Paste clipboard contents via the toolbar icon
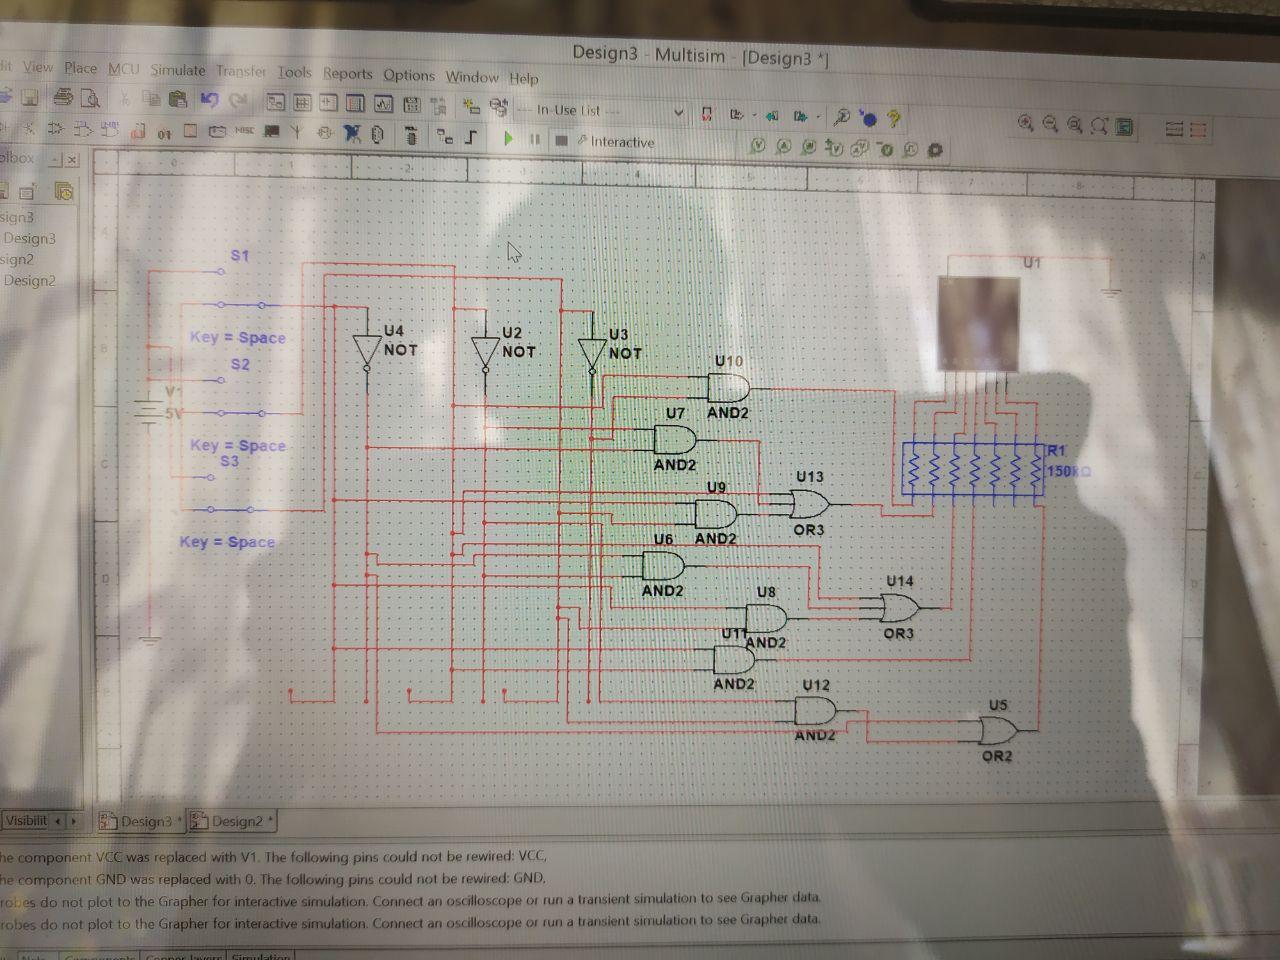Viewport: 1280px width, 960px height. (179, 99)
